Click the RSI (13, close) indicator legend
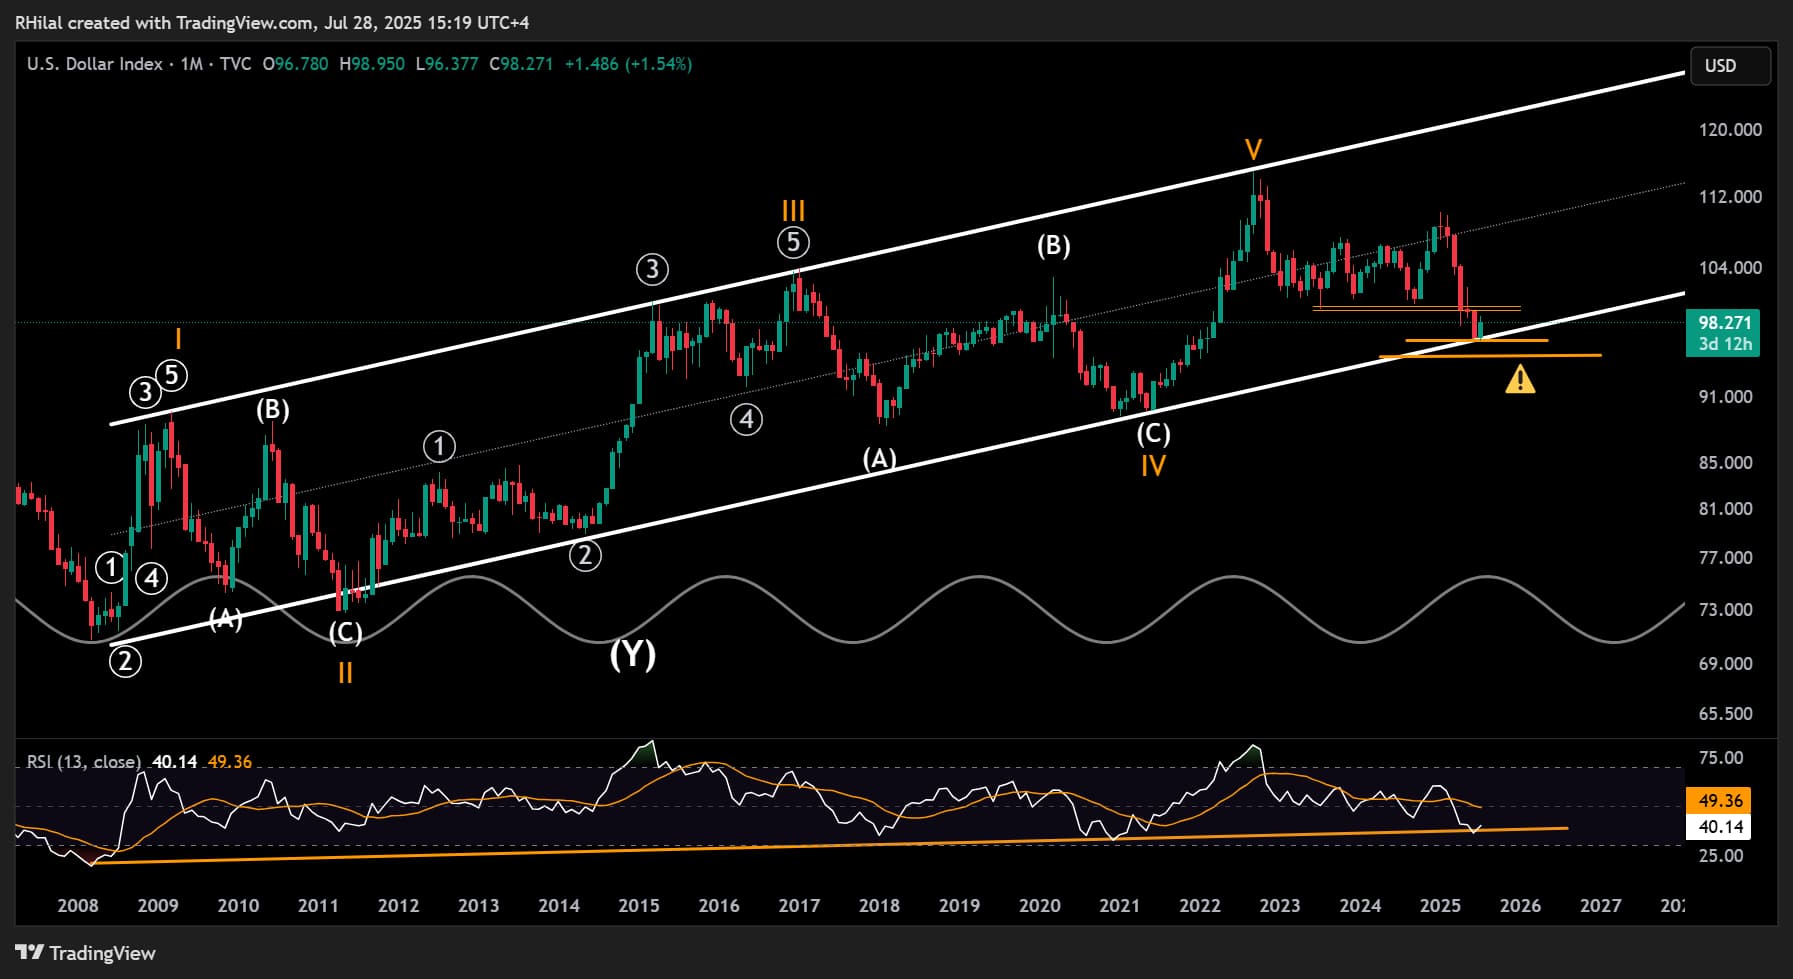The width and height of the screenshot is (1793, 979). click(84, 762)
